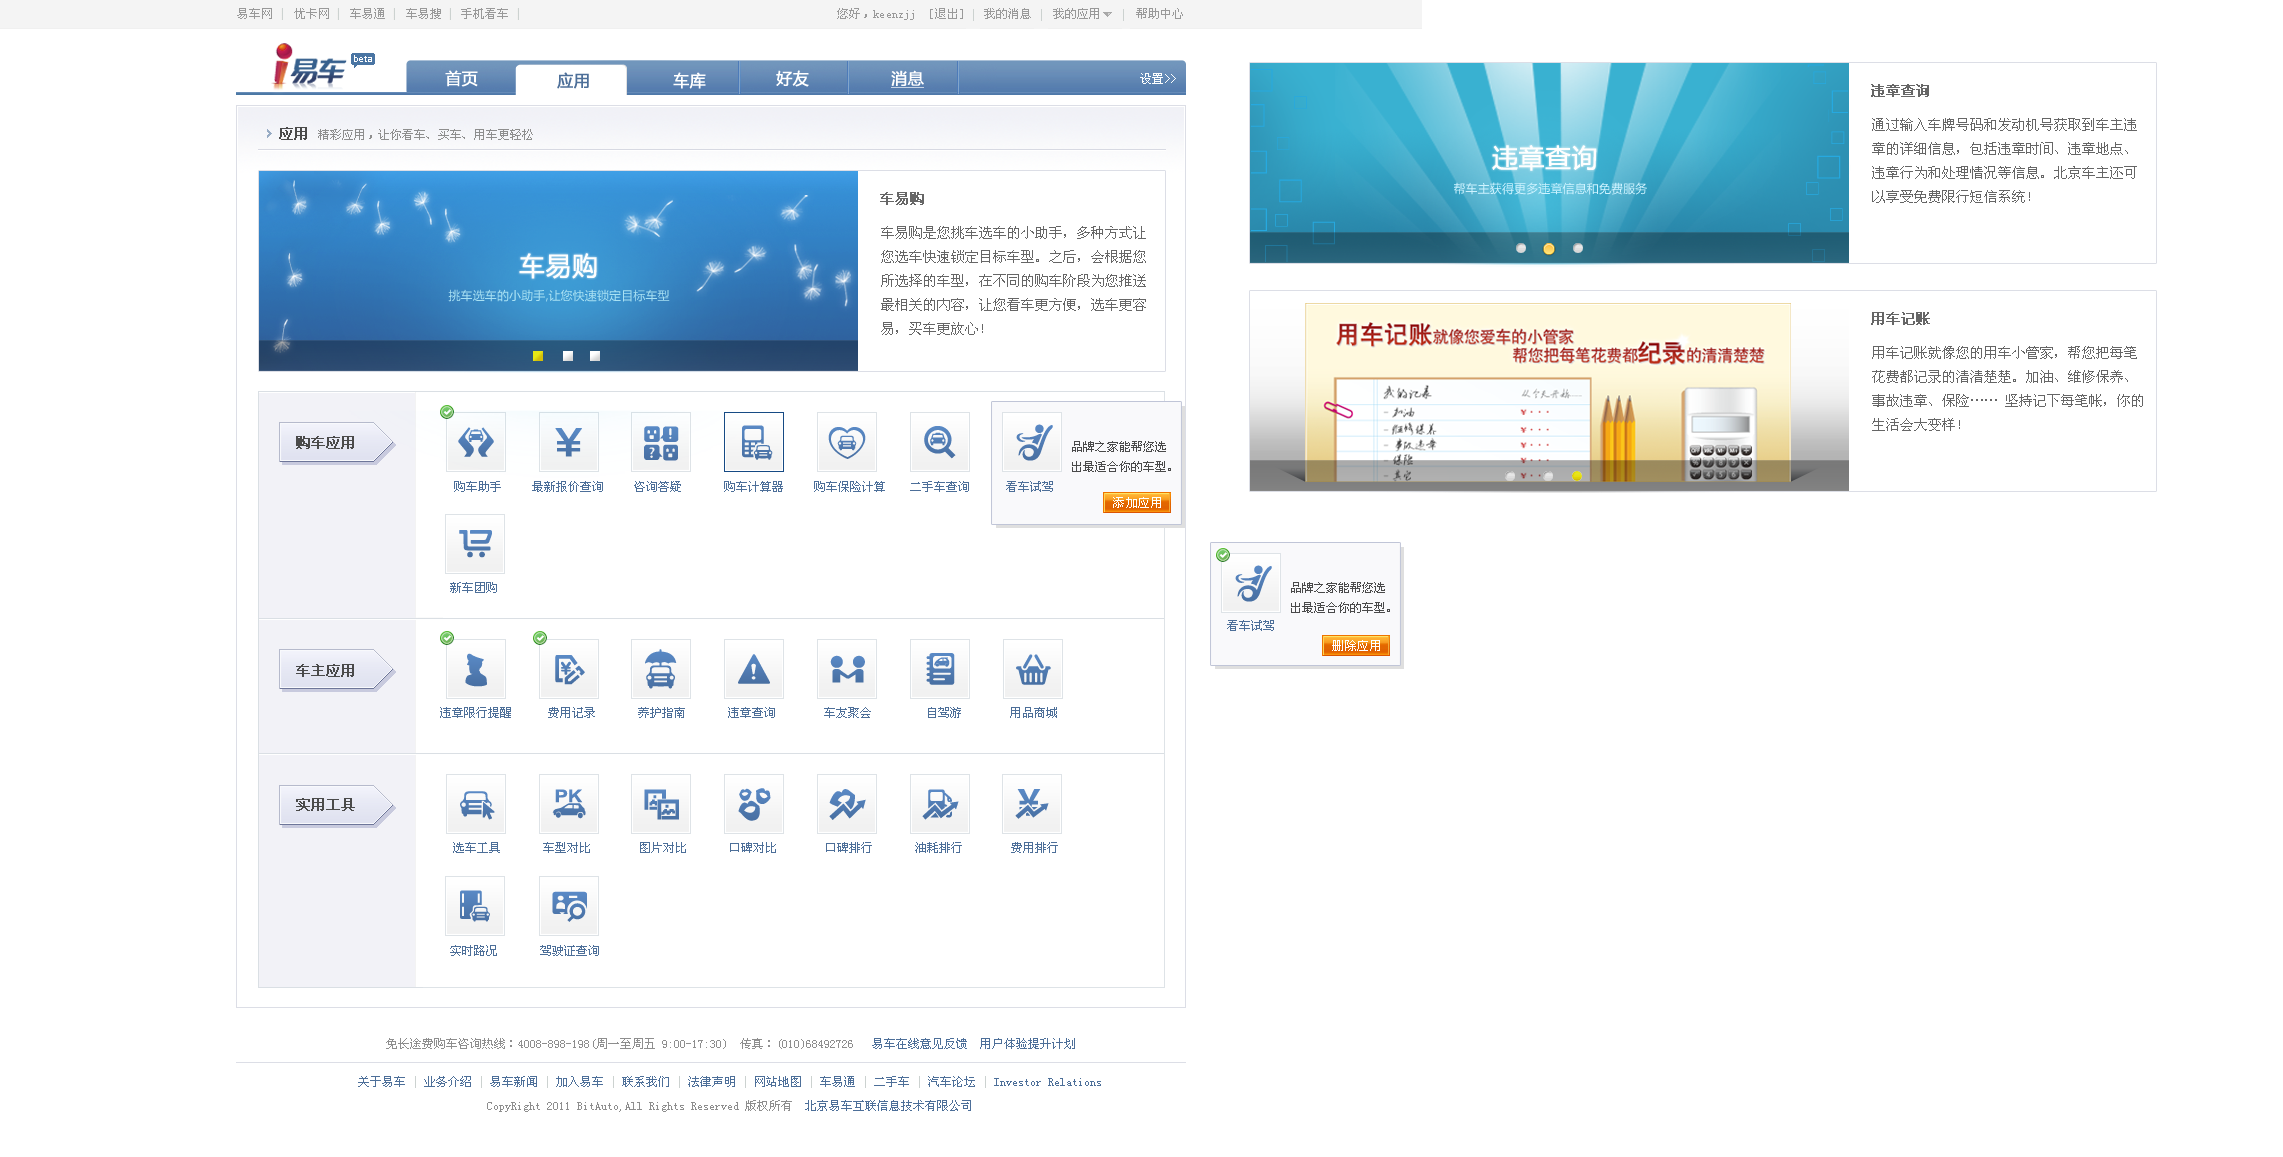Open the 实时路况 app icon
Screen dimensions: 2283x1157
(x=475, y=906)
